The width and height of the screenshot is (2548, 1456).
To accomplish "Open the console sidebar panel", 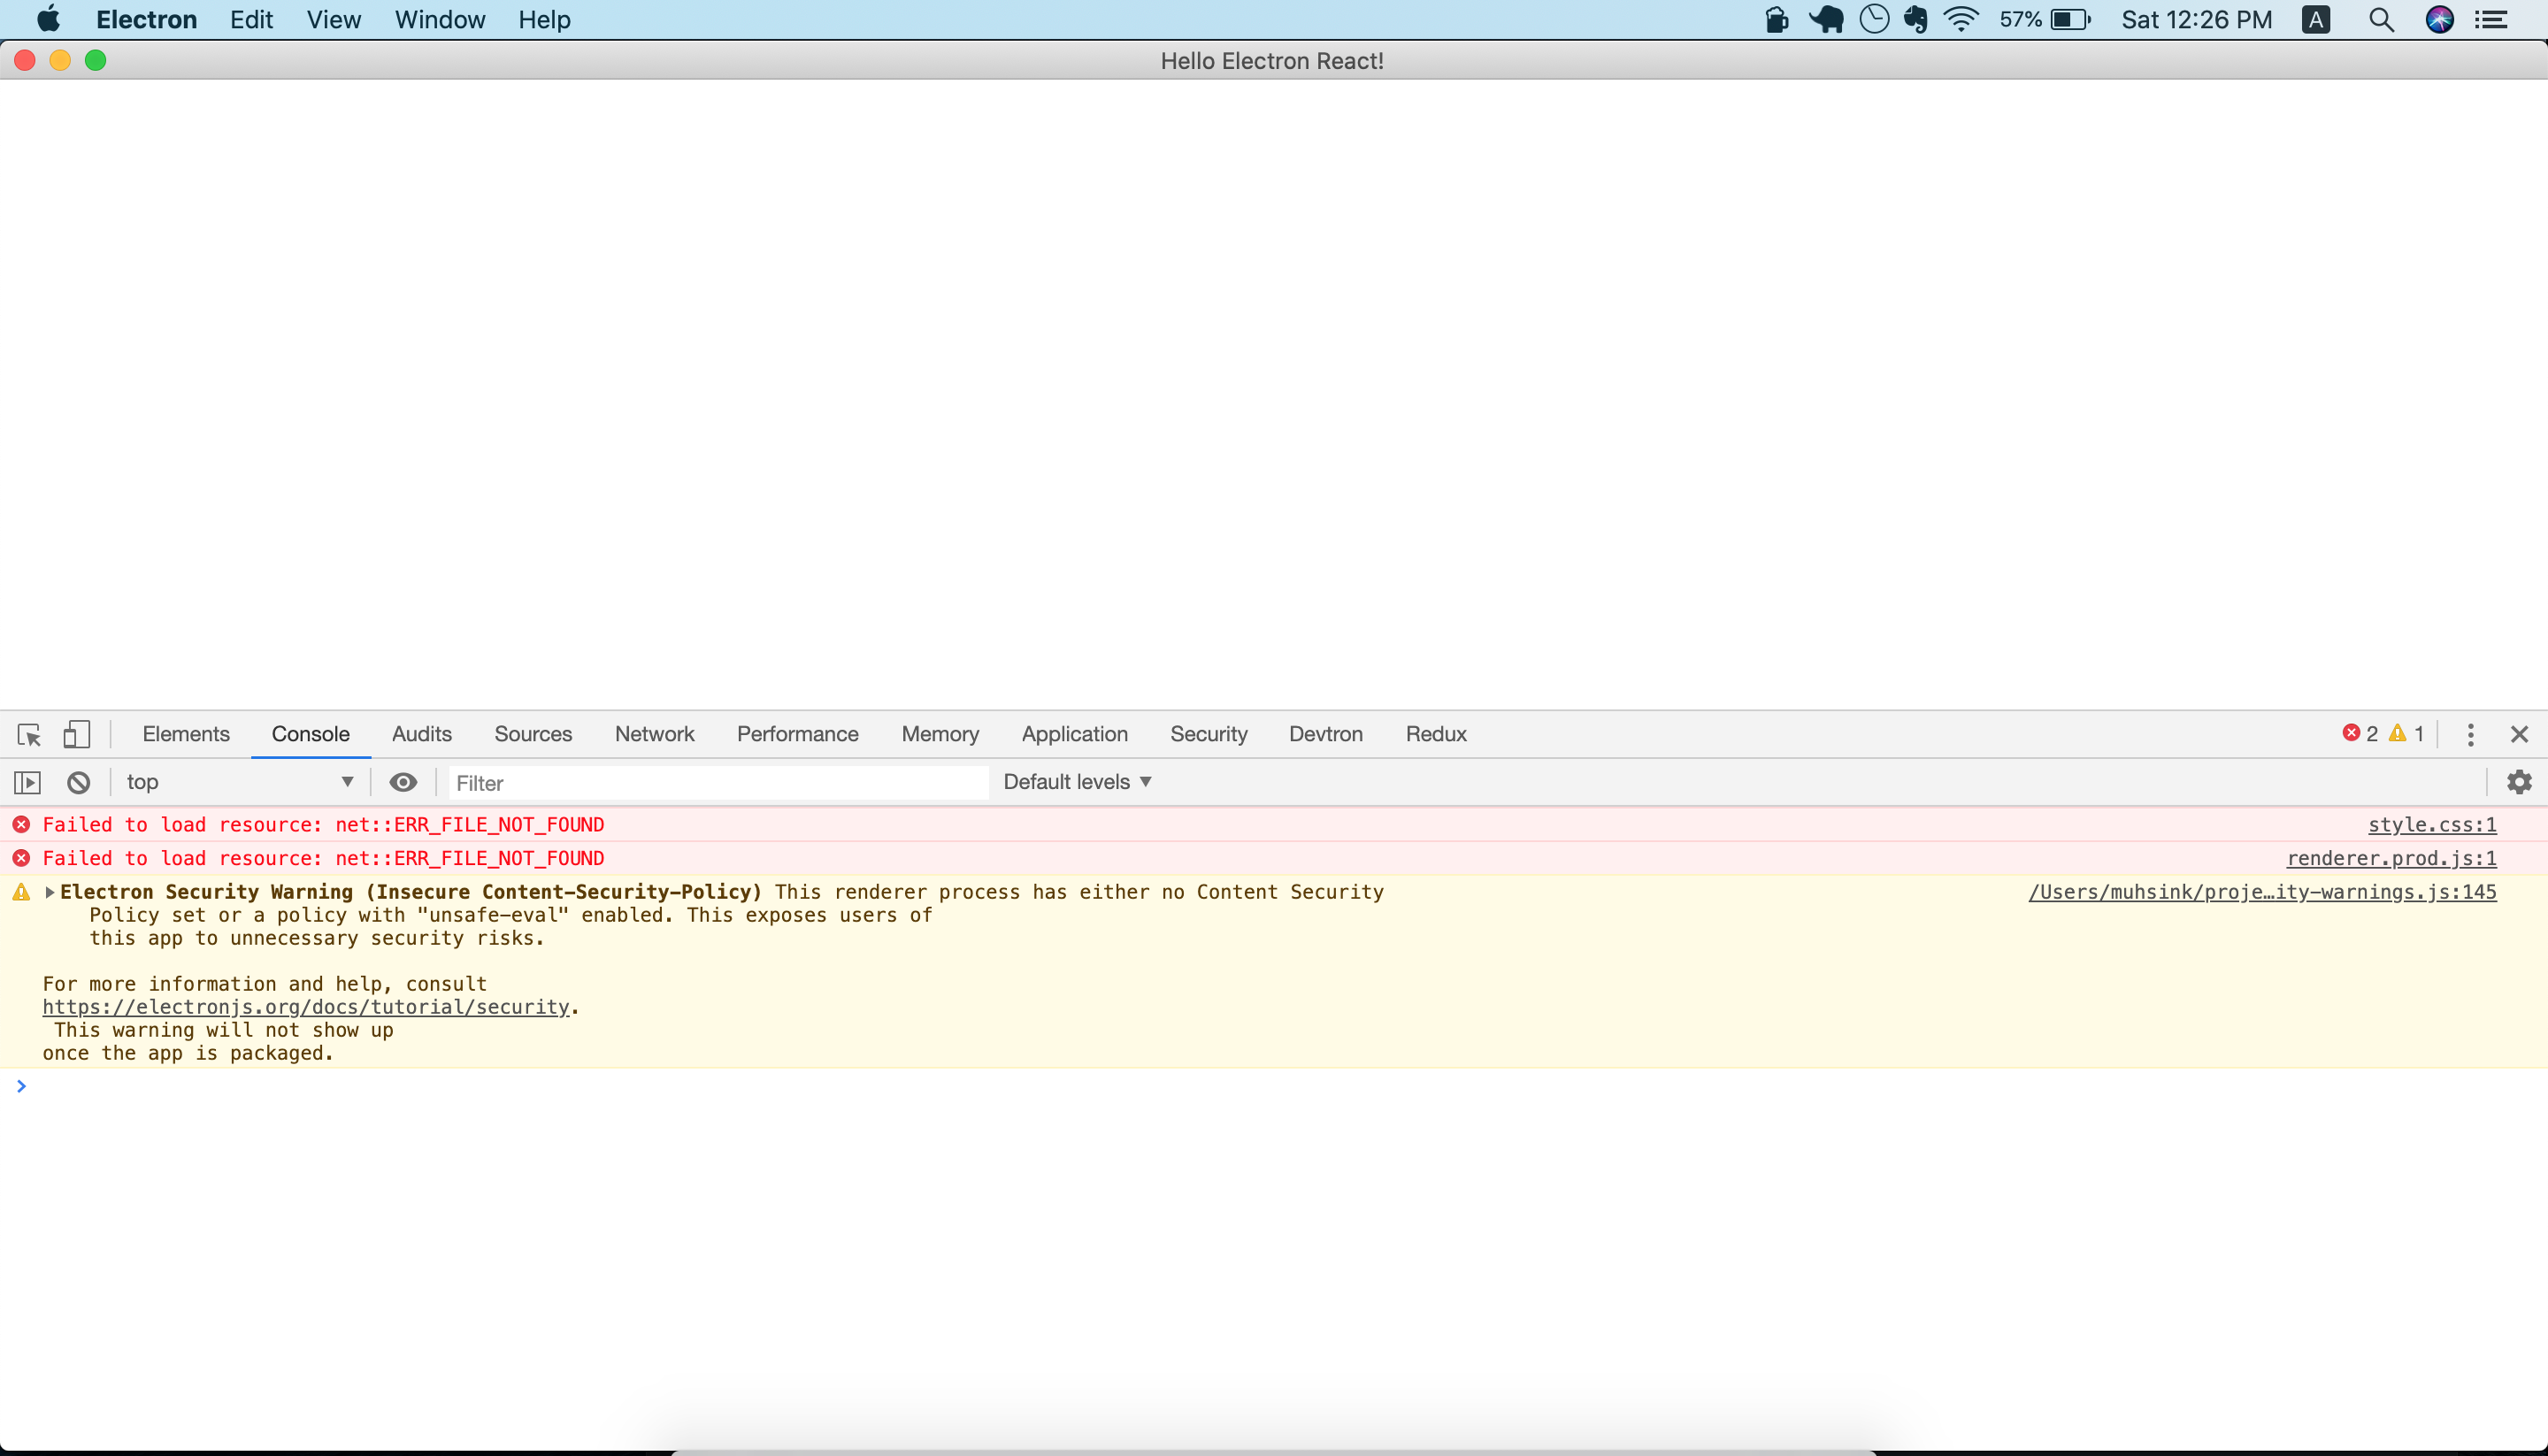I will (x=27, y=782).
